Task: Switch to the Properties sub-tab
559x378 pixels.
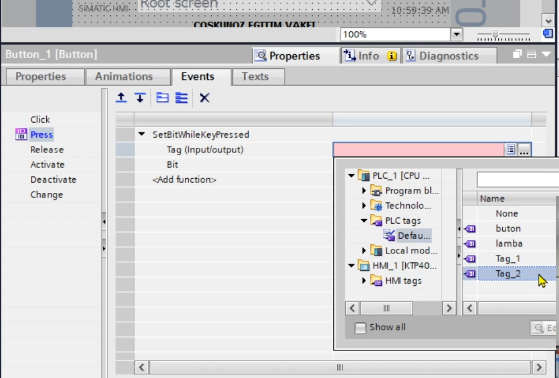Action: pos(45,77)
